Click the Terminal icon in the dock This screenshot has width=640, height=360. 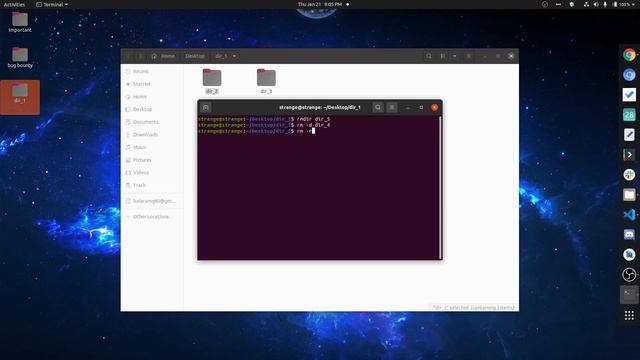tap(629, 295)
